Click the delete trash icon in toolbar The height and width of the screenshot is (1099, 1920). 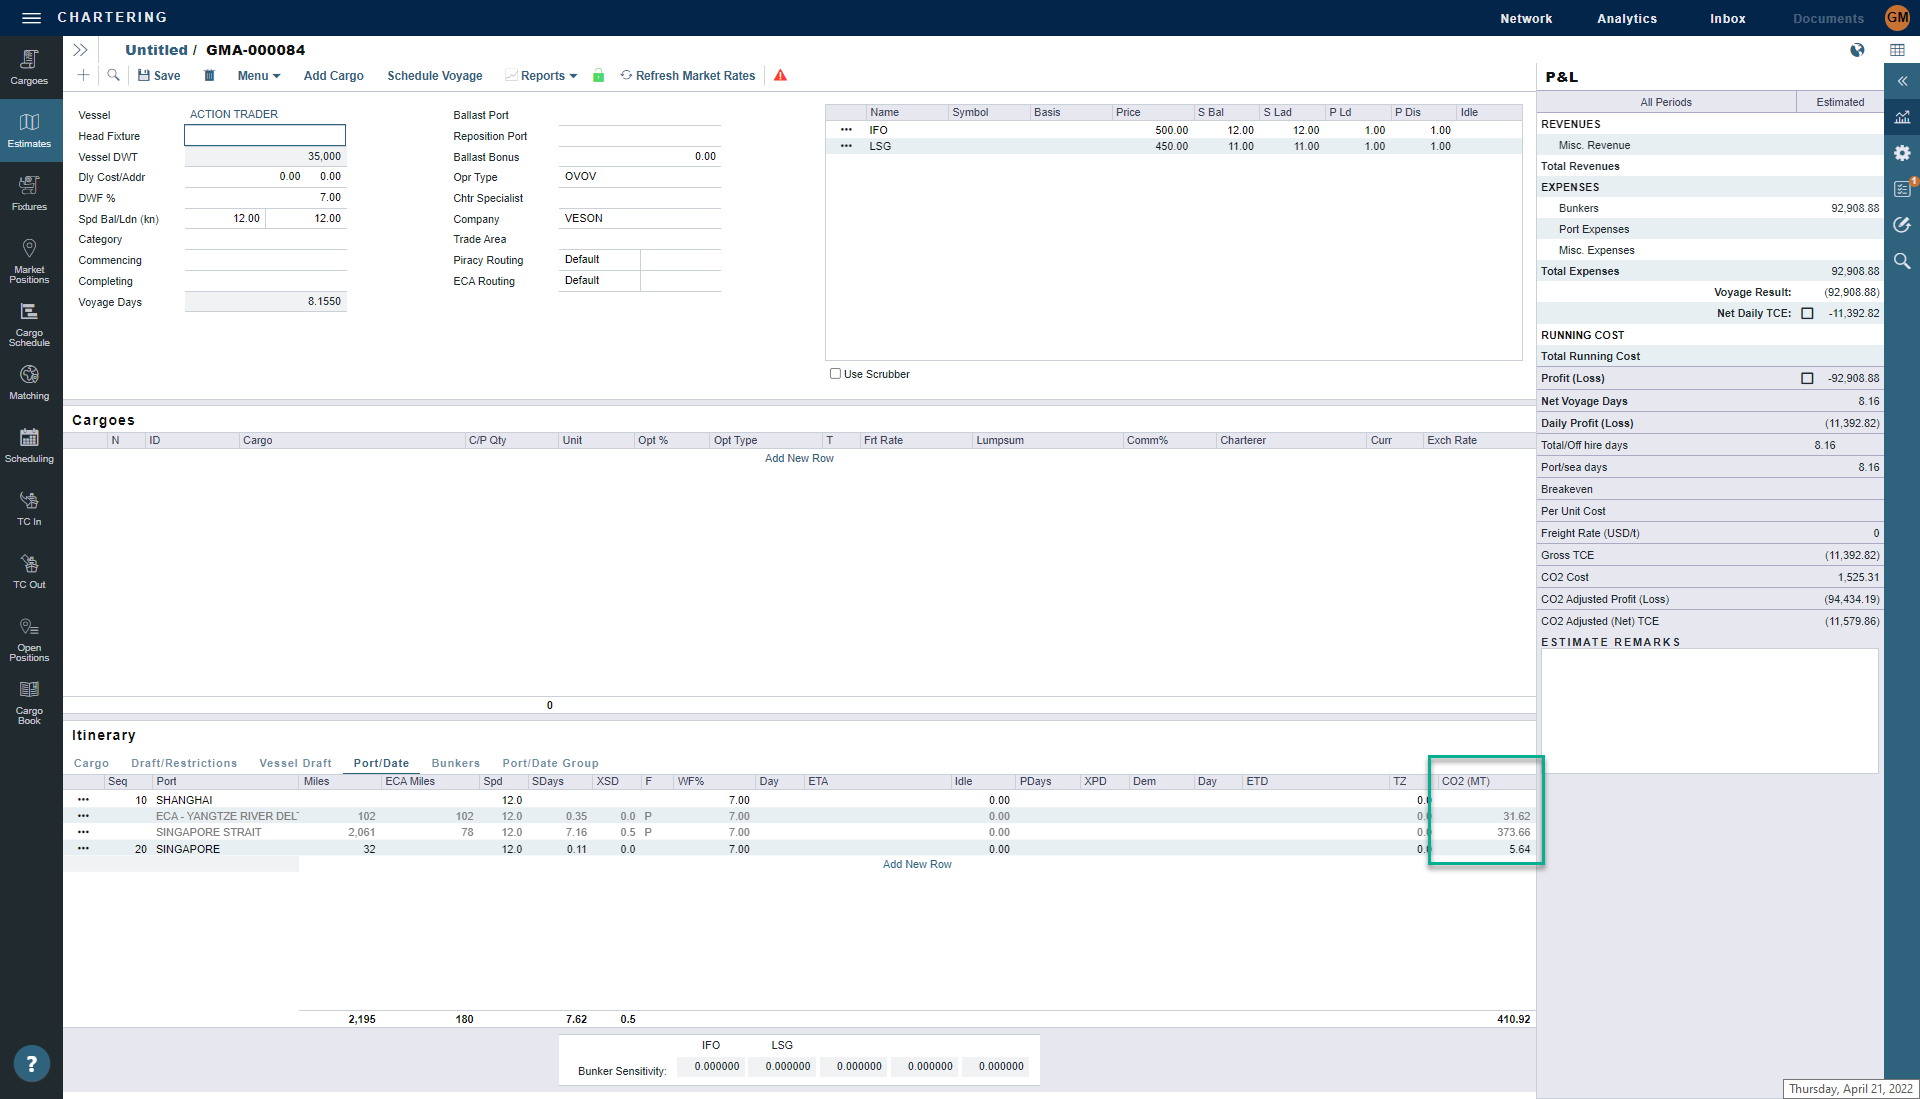point(209,76)
